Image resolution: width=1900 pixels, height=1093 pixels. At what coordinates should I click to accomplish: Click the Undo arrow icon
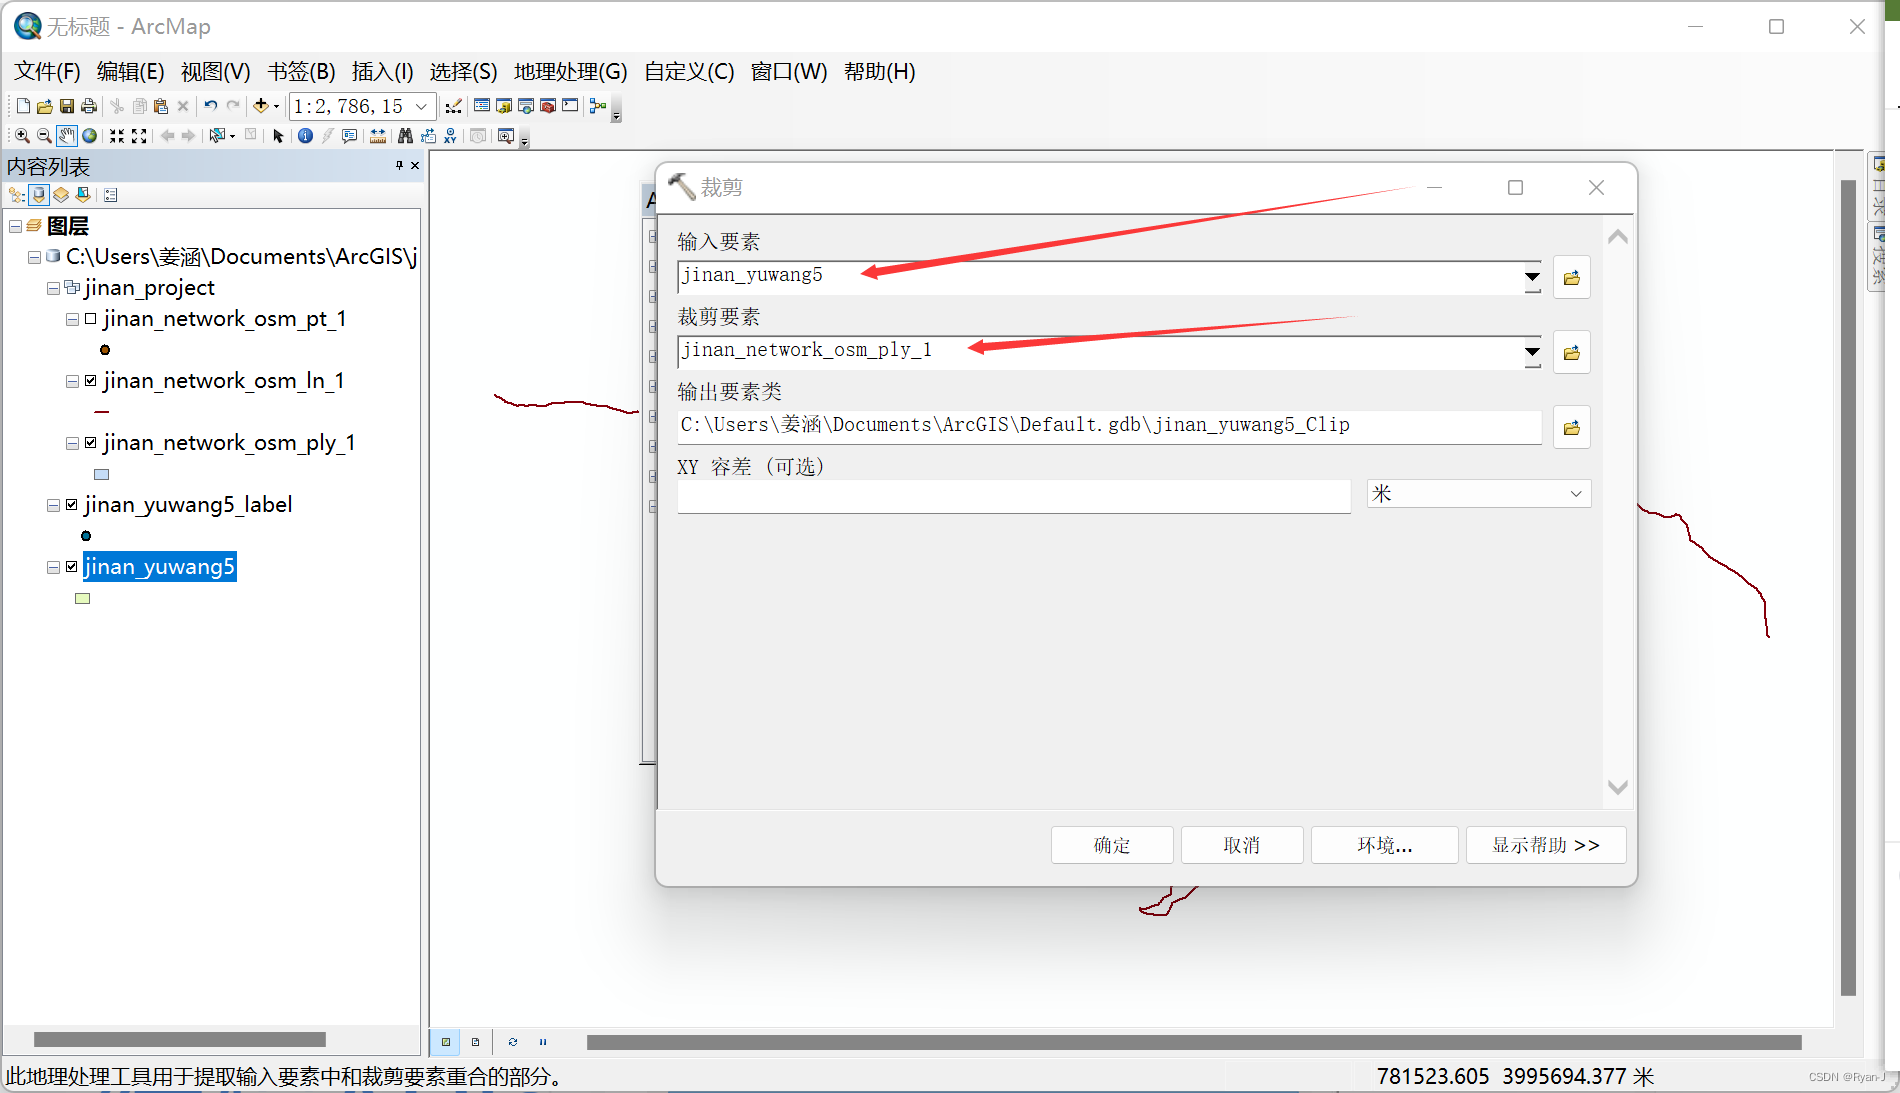coord(211,106)
